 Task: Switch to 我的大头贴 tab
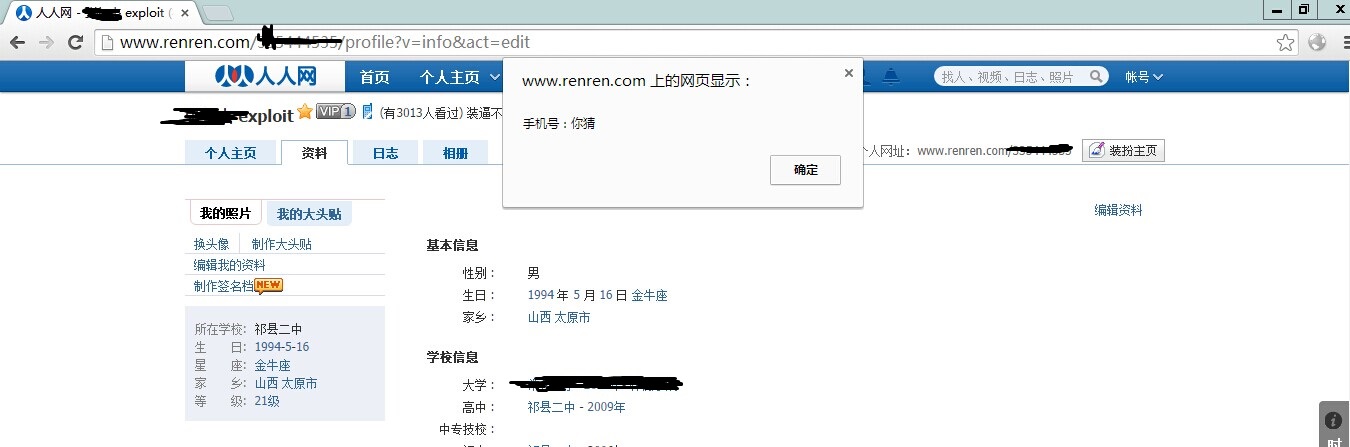(x=309, y=214)
